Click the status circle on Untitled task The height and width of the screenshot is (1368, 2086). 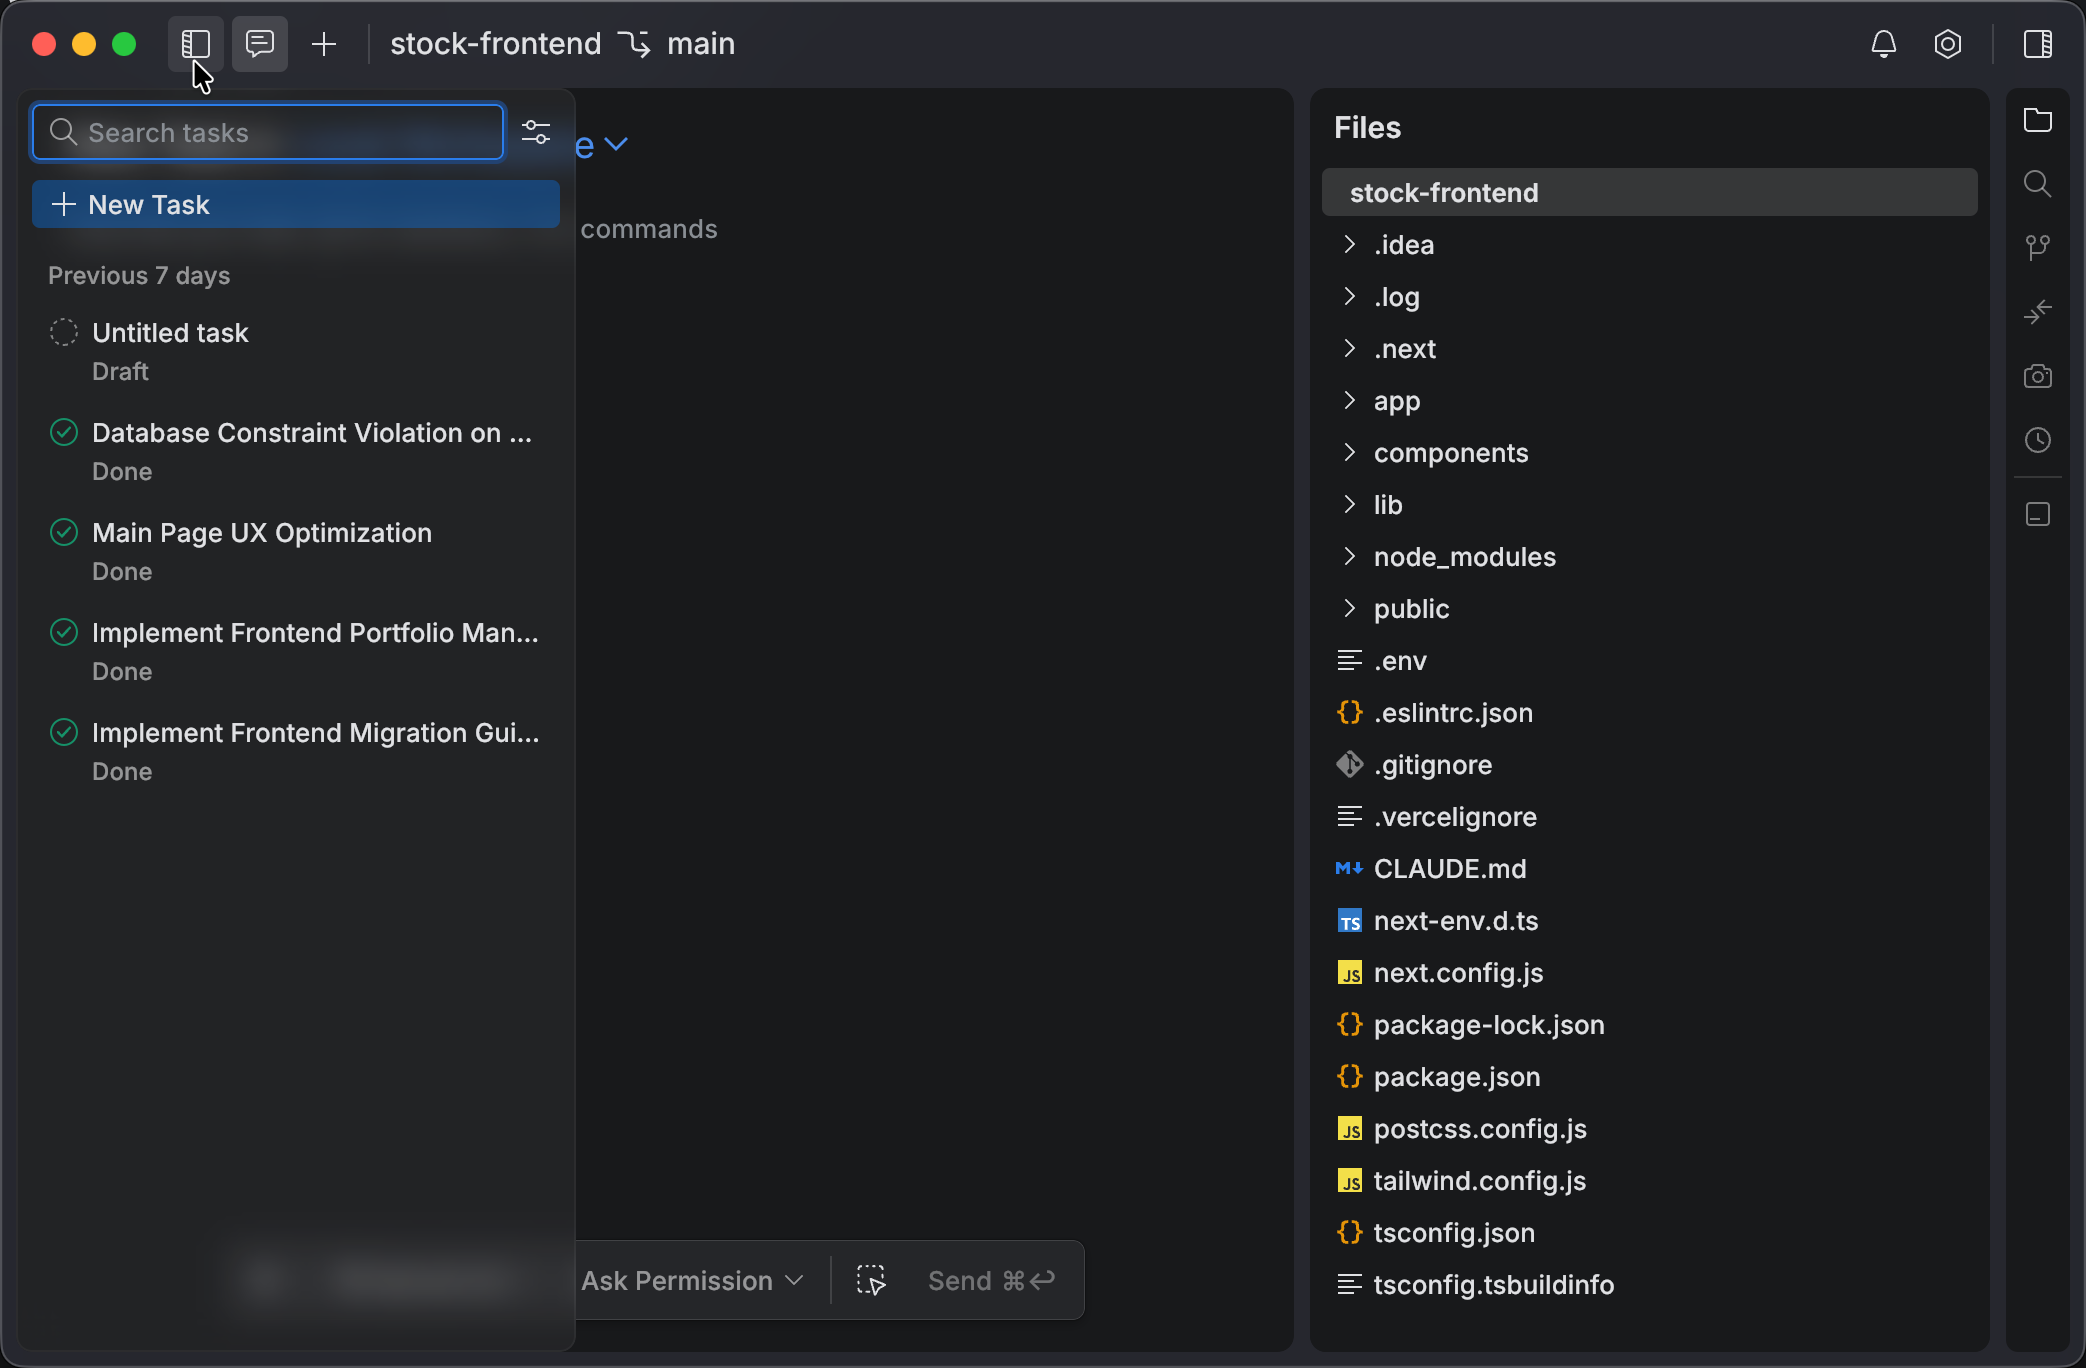[x=63, y=331]
